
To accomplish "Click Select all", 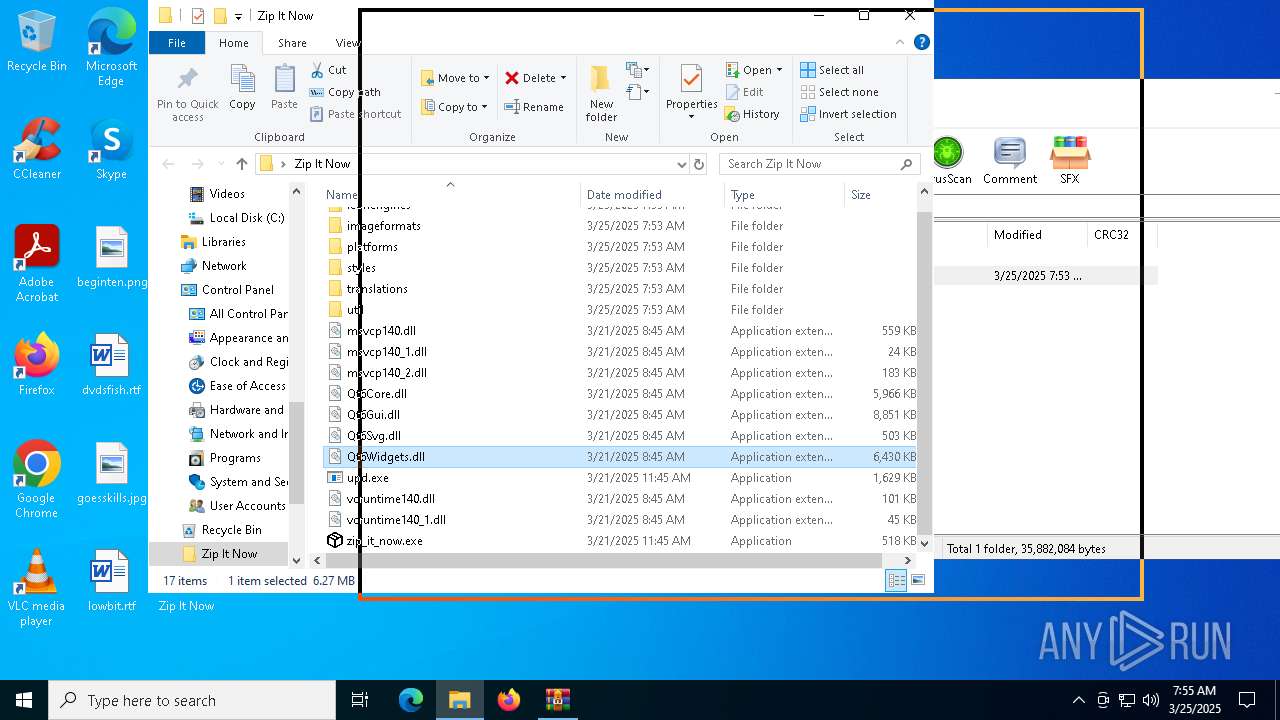I will click(x=832, y=70).
